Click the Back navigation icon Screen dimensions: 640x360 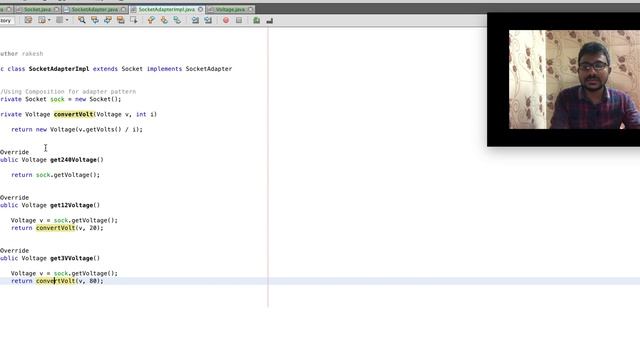42,20
